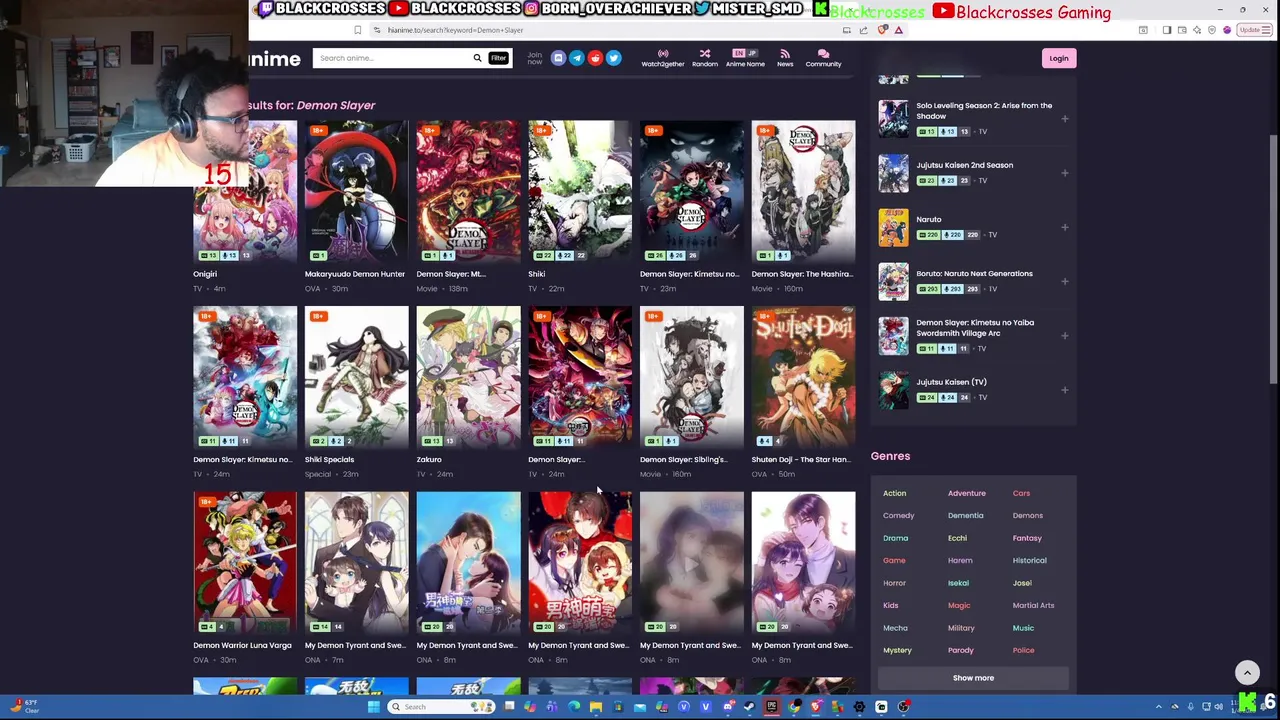
Task: Open Steam from taskbar
Action: click(749, 707)
